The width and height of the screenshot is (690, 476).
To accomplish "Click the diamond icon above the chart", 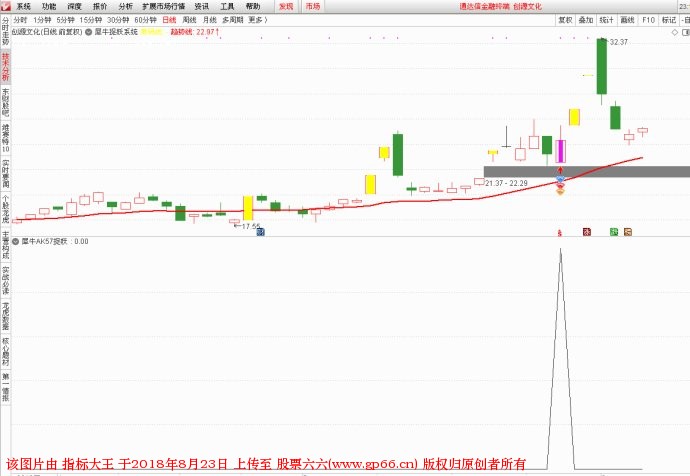I will point(675,33).
